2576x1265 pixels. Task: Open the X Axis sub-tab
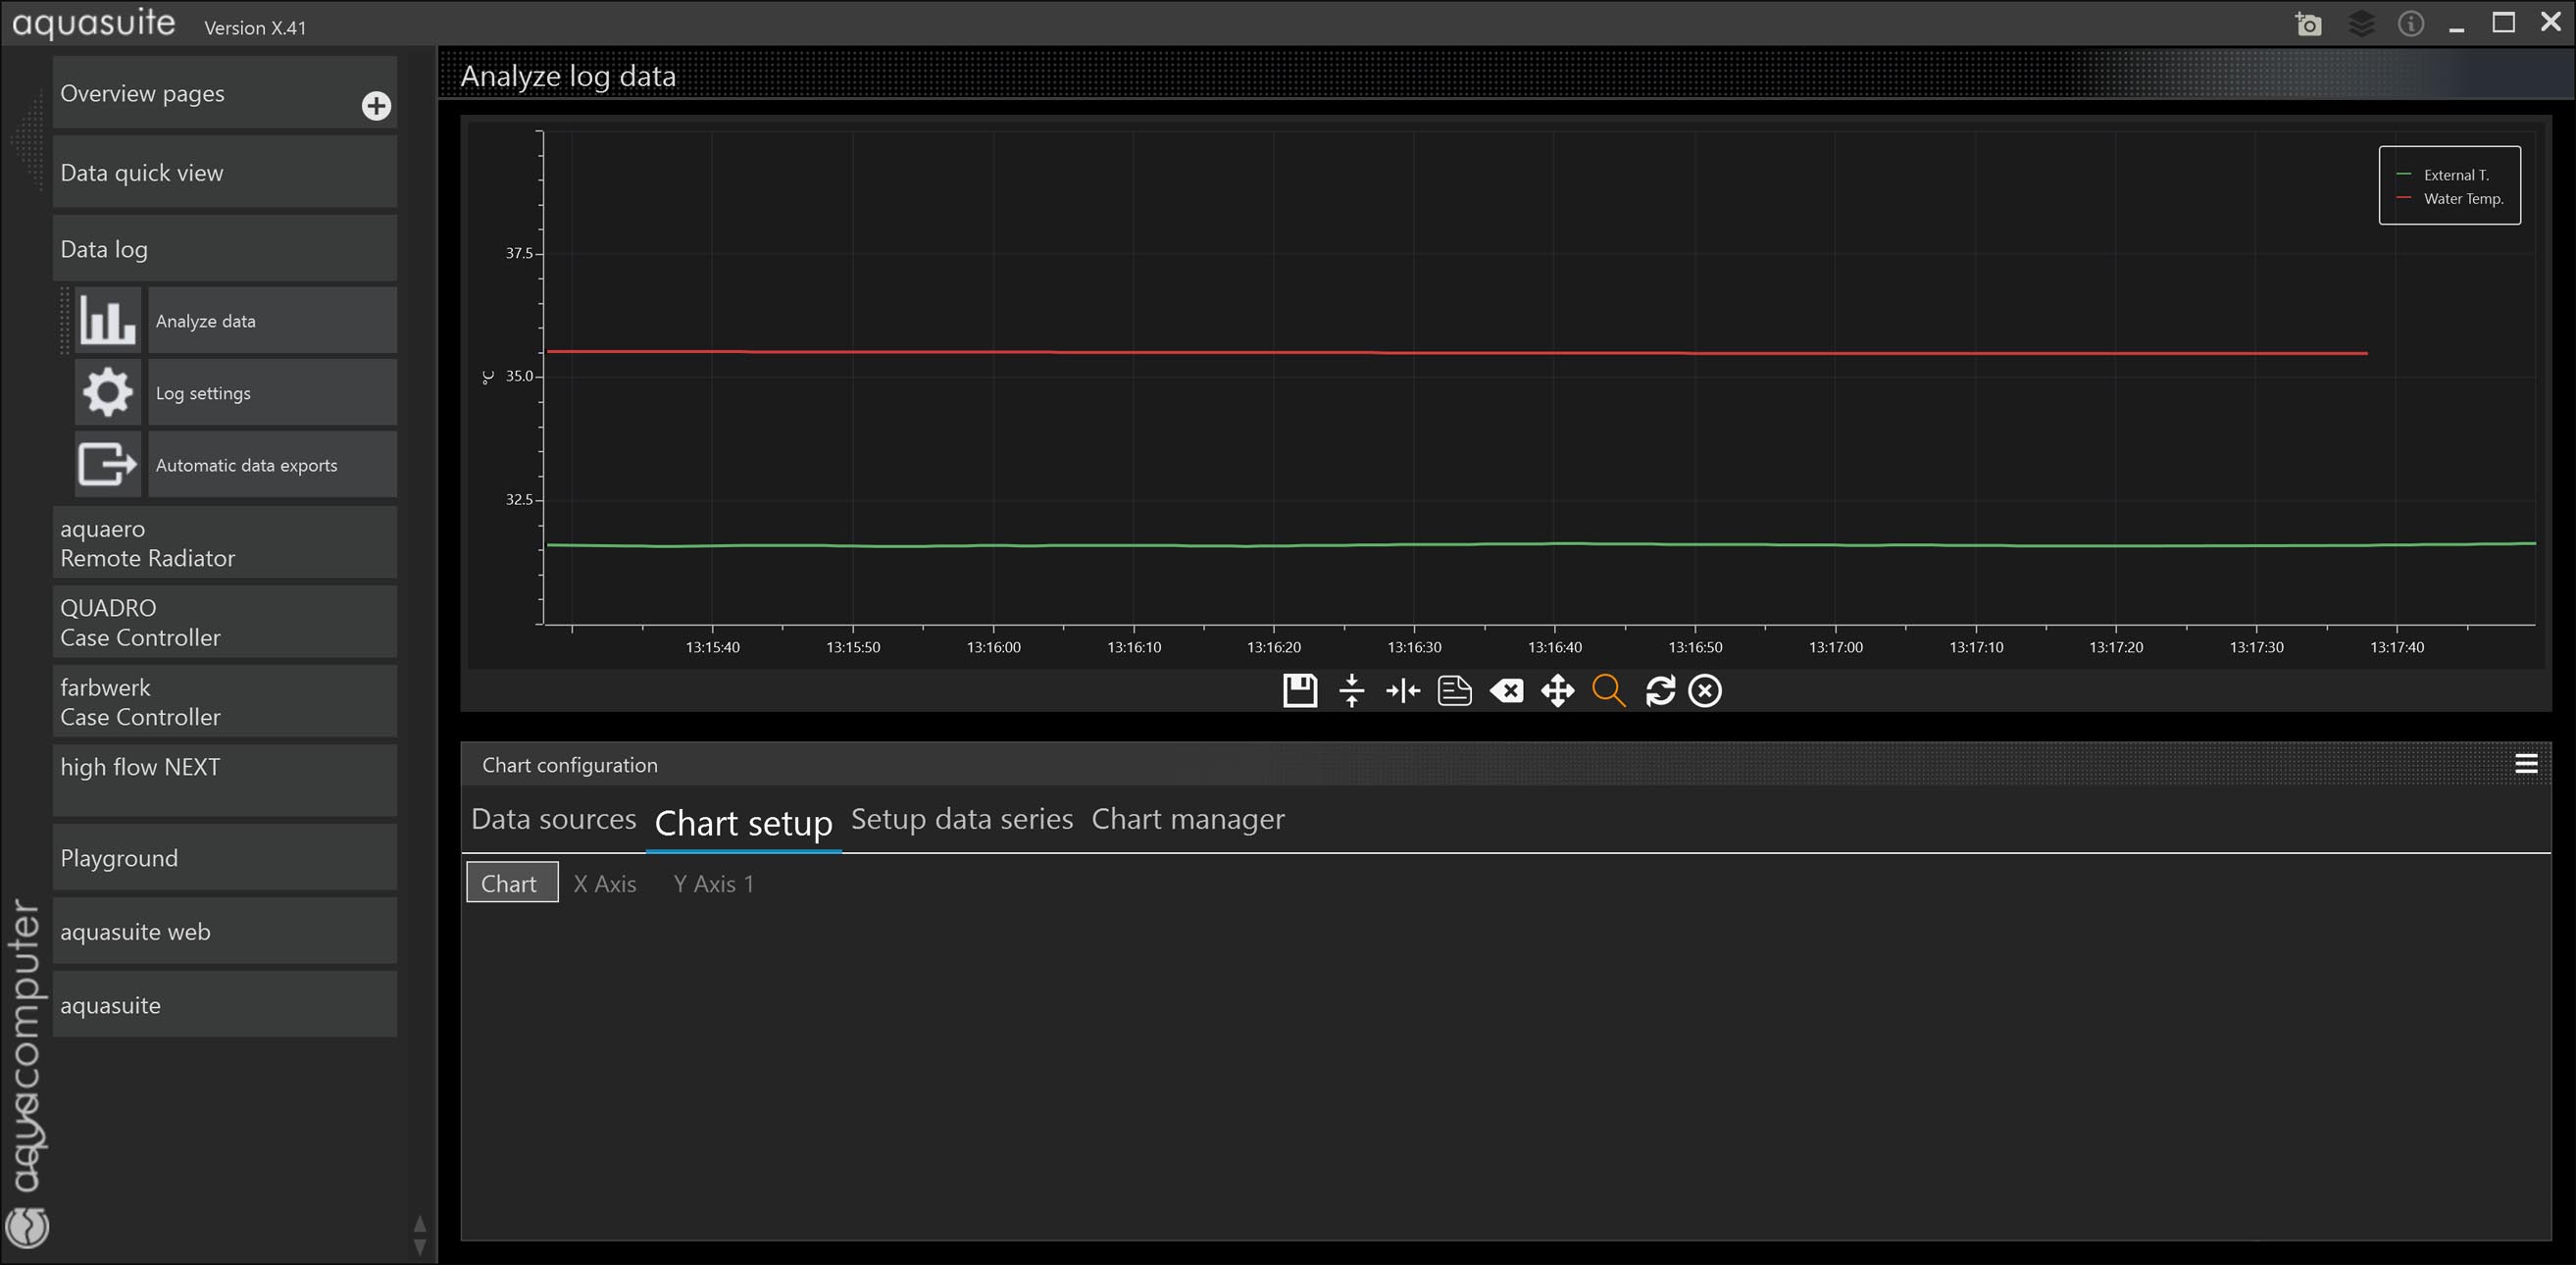coord(605,884)
